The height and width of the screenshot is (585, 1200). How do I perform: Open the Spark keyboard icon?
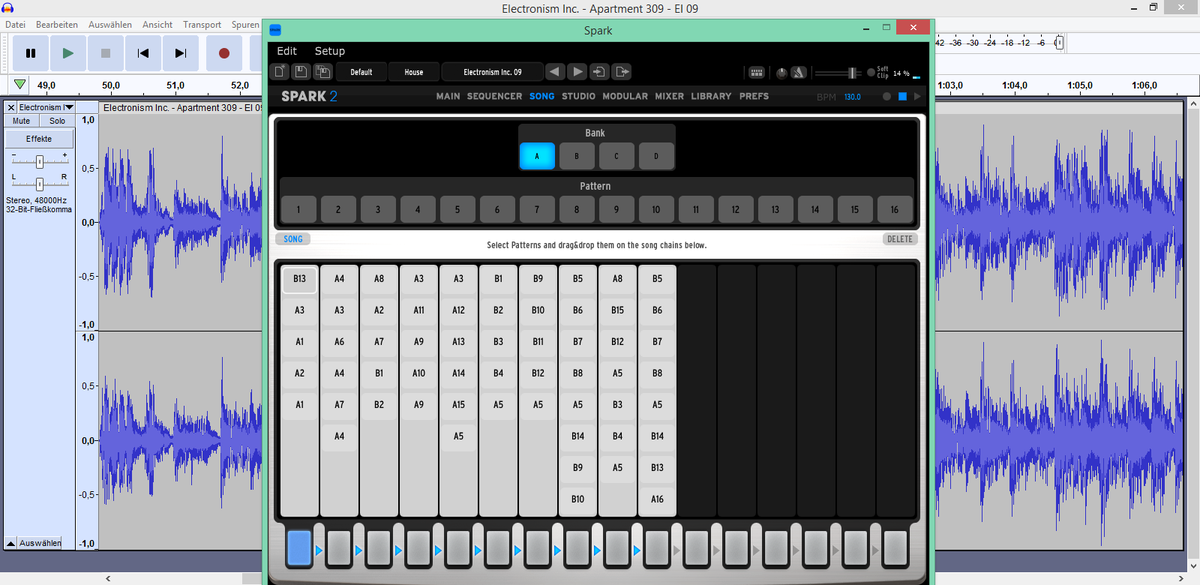tap(757, 73)
